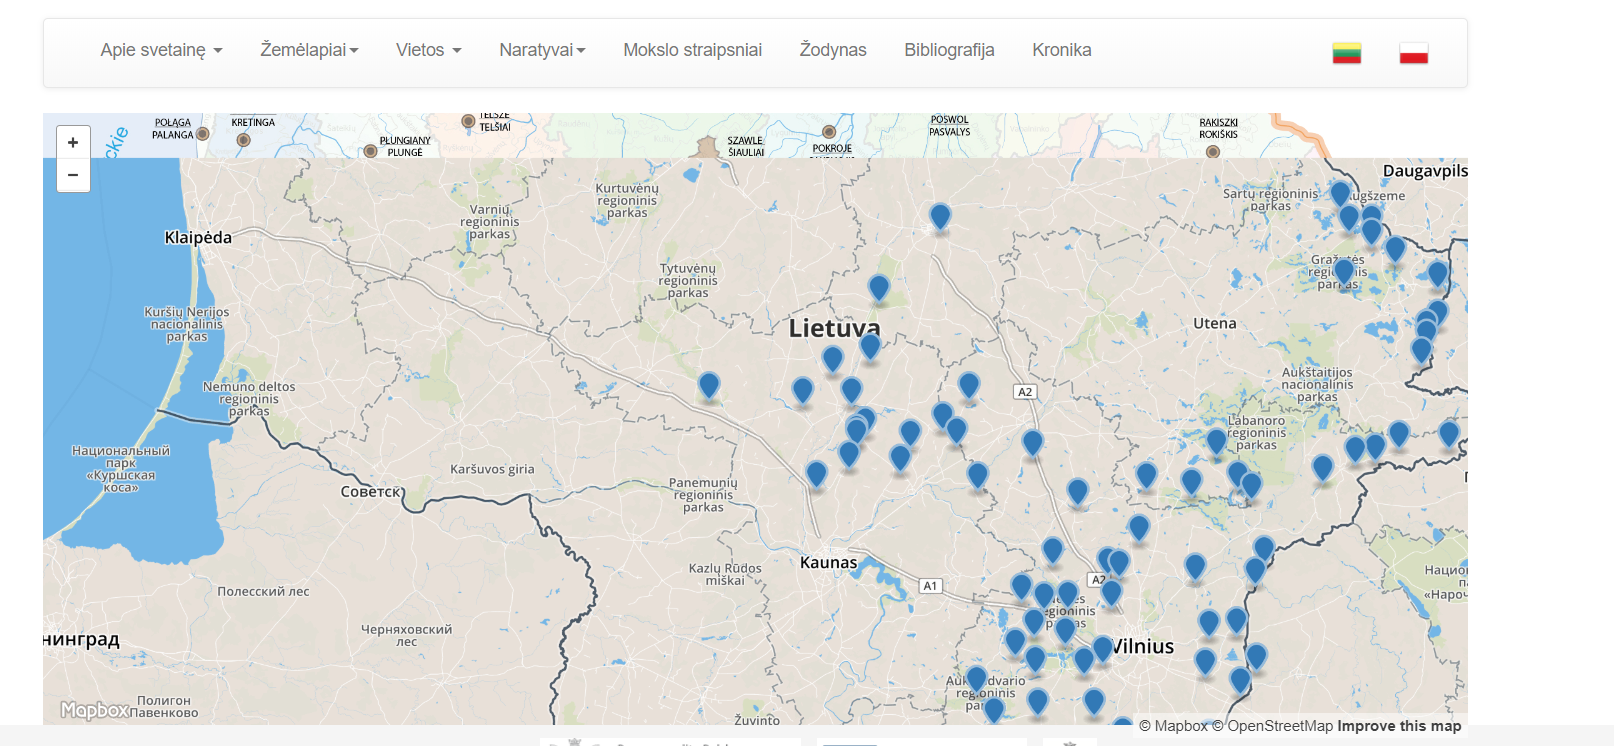Open the Naratyvai dropdown menu
The width and height of the screenshot is (1614, 746).
(542, 50)
